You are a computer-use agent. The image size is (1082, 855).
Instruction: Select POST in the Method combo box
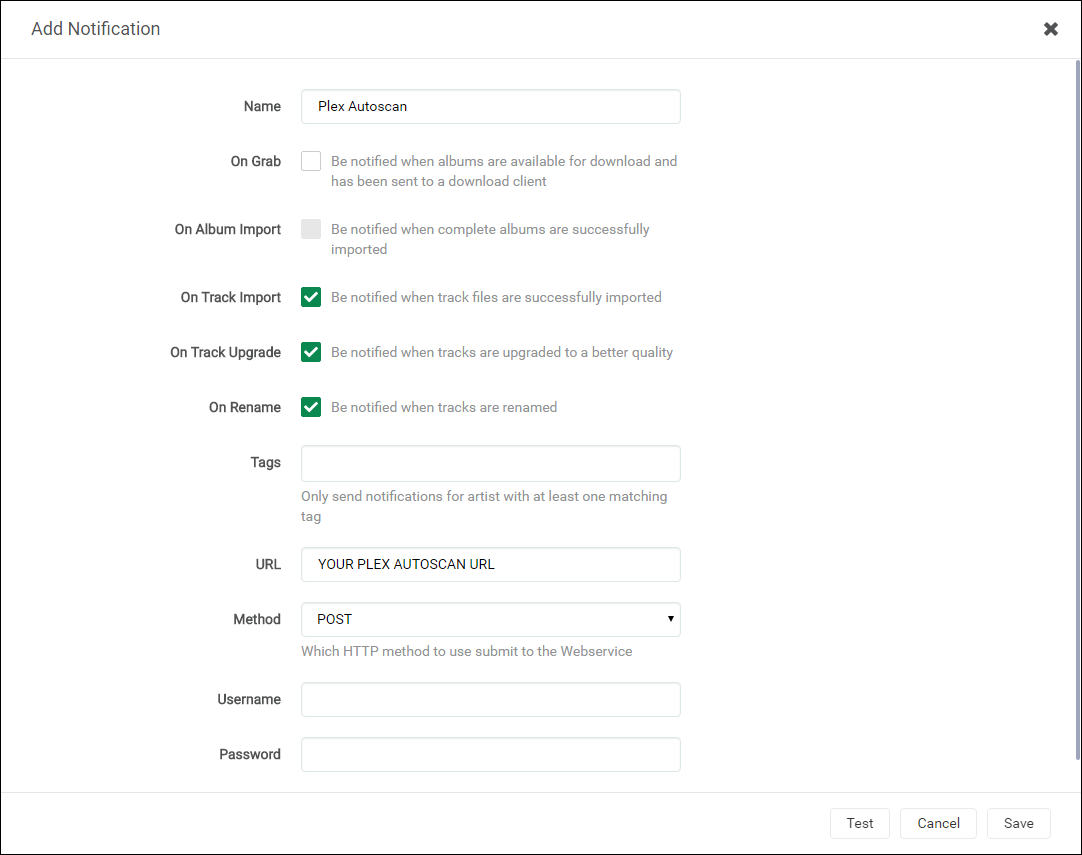(490, 619)
